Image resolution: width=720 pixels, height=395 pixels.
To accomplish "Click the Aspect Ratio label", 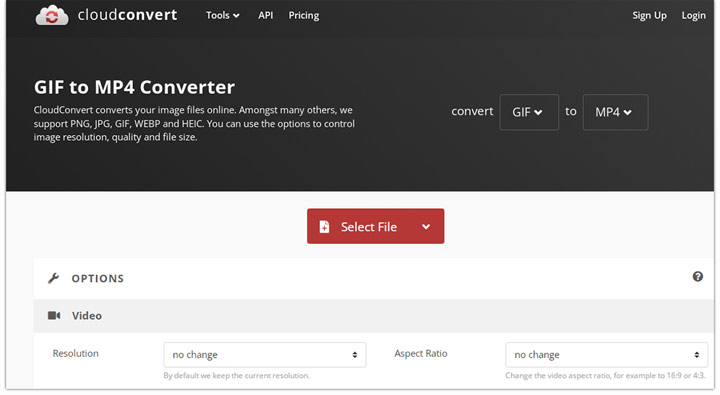I will pyautogui.click(x=421, y=353).
